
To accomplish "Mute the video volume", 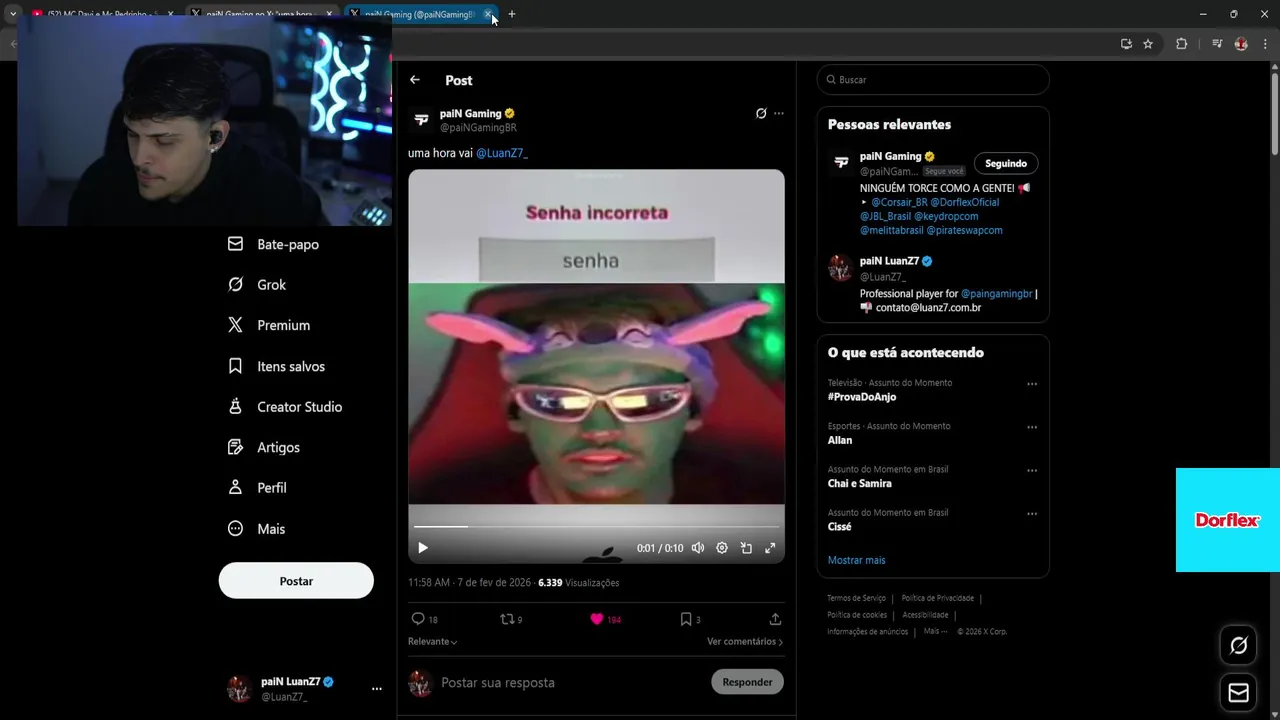I will (698, 548).
